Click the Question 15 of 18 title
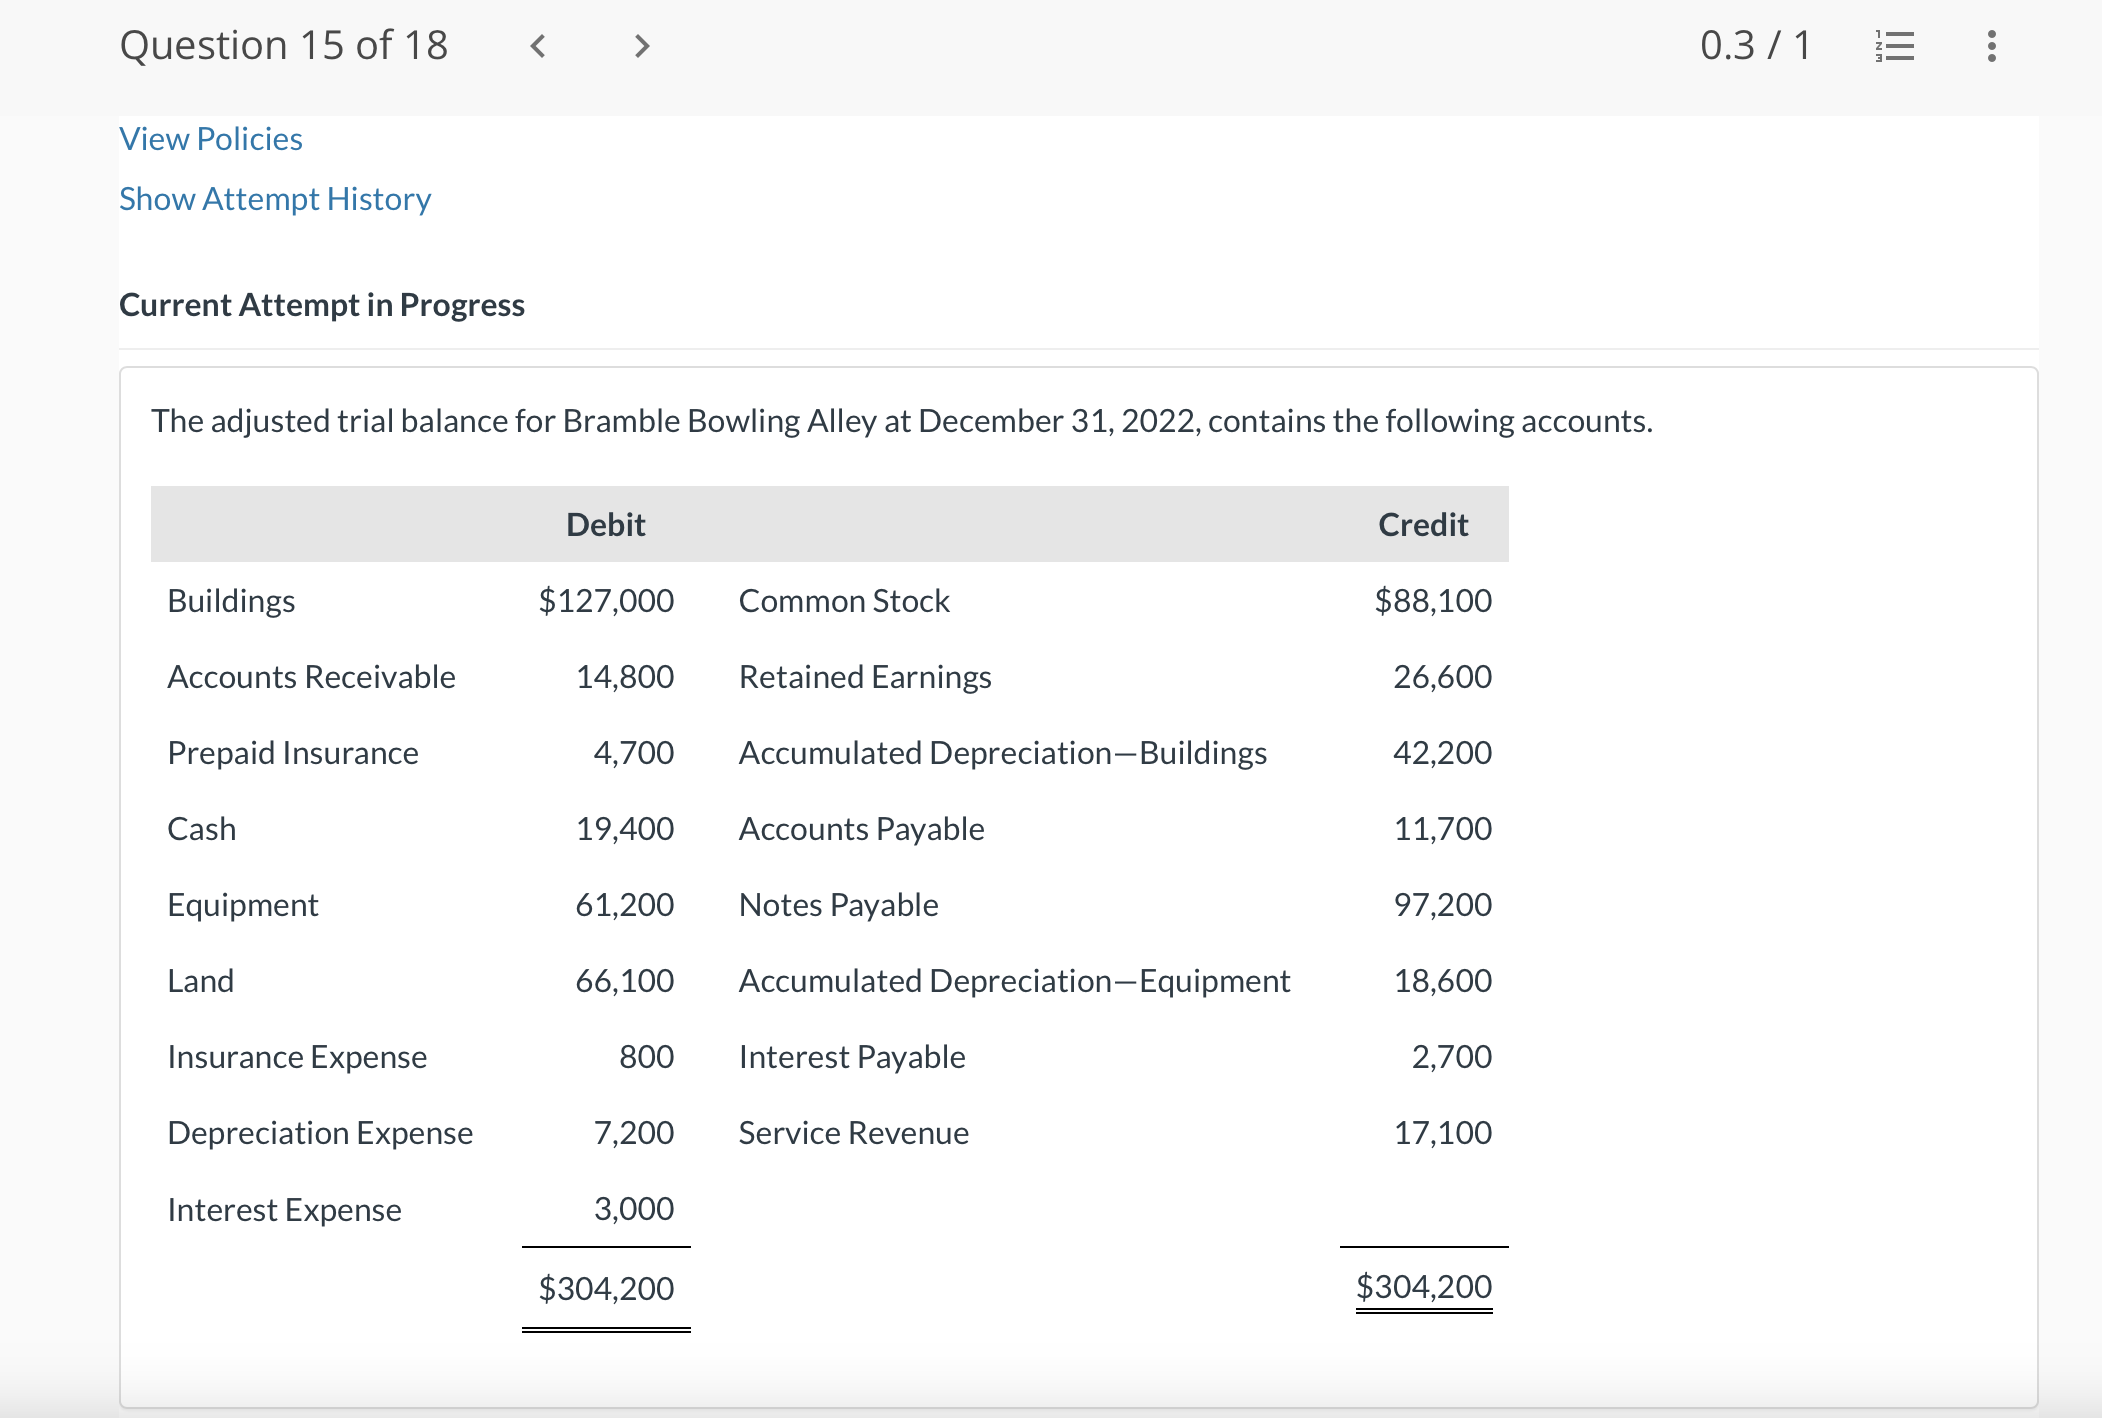This screenshot has height=1418, width=2102. tap(283, 46)
